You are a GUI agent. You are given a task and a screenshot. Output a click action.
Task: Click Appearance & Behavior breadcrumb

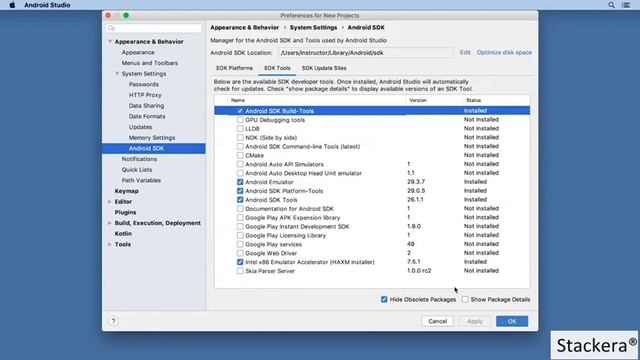(244, 27)
